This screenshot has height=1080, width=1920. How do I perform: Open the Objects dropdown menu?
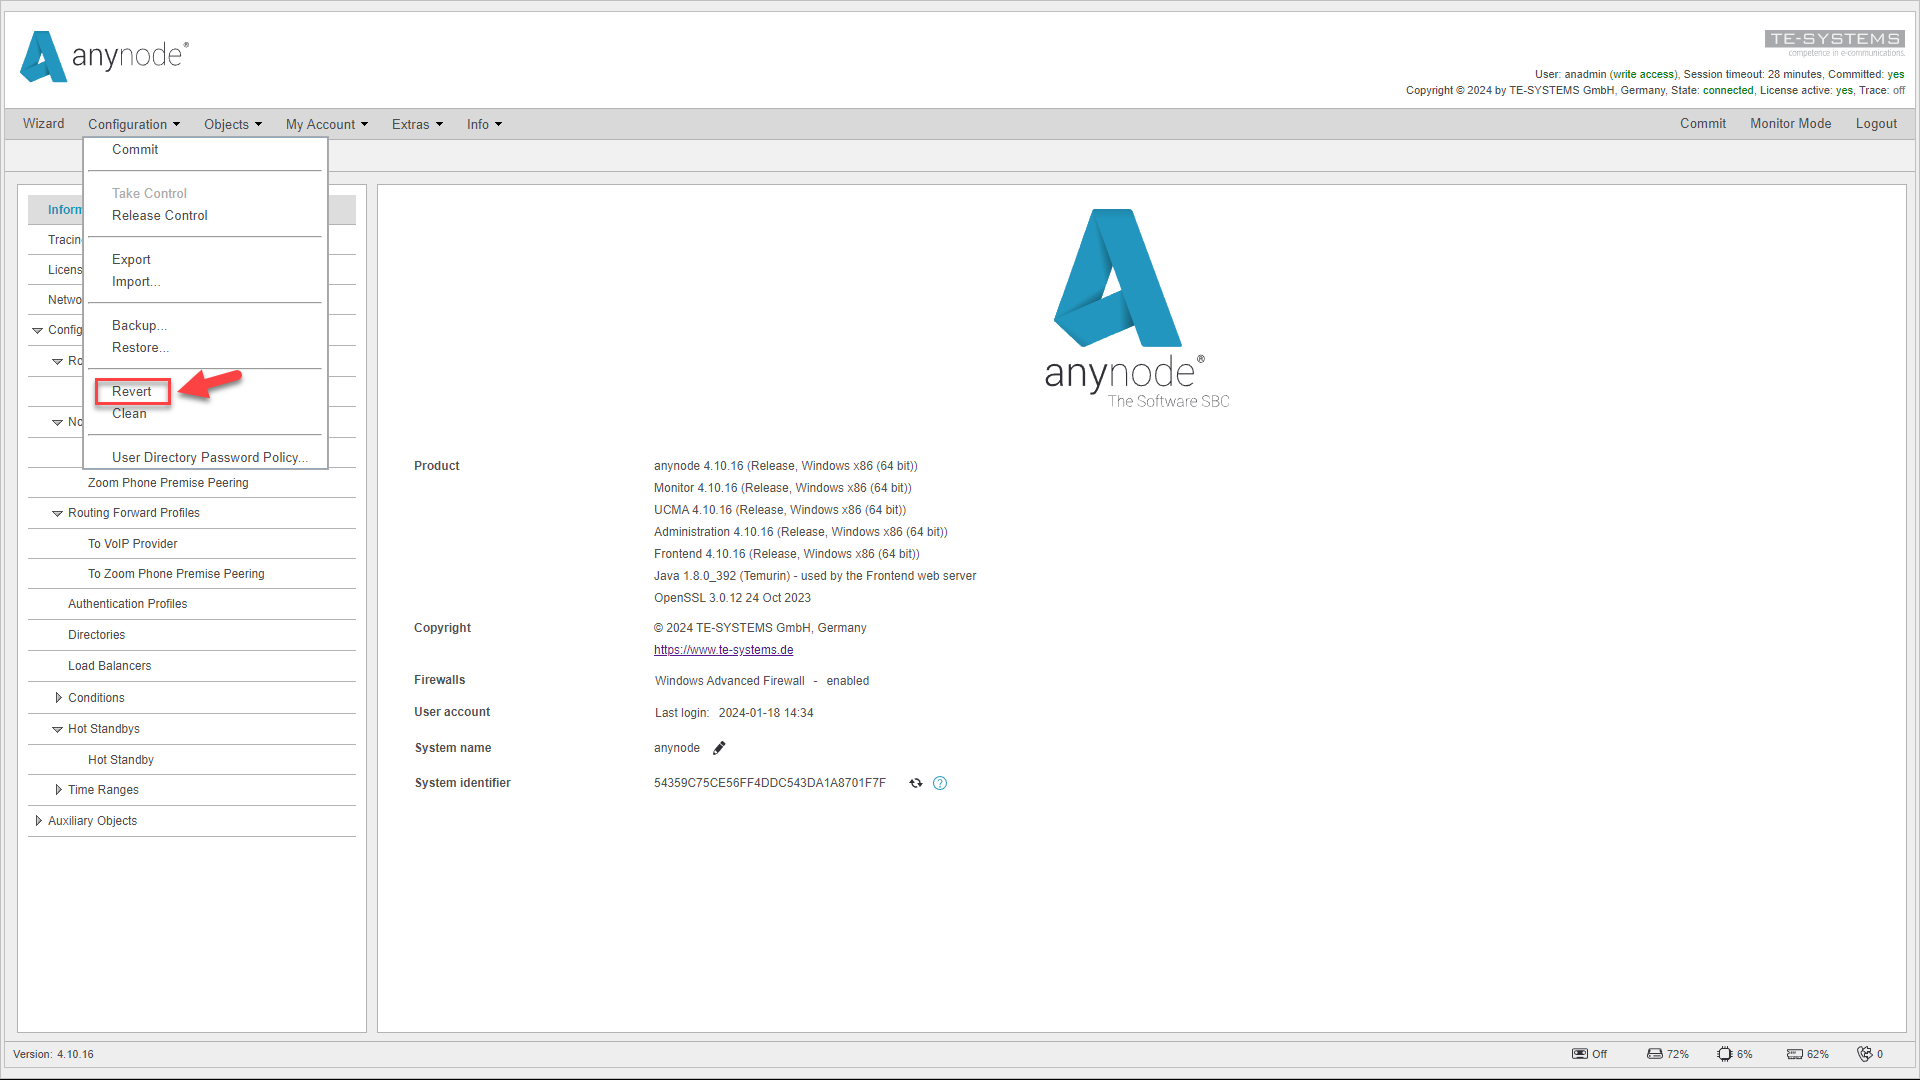(232, 124)
